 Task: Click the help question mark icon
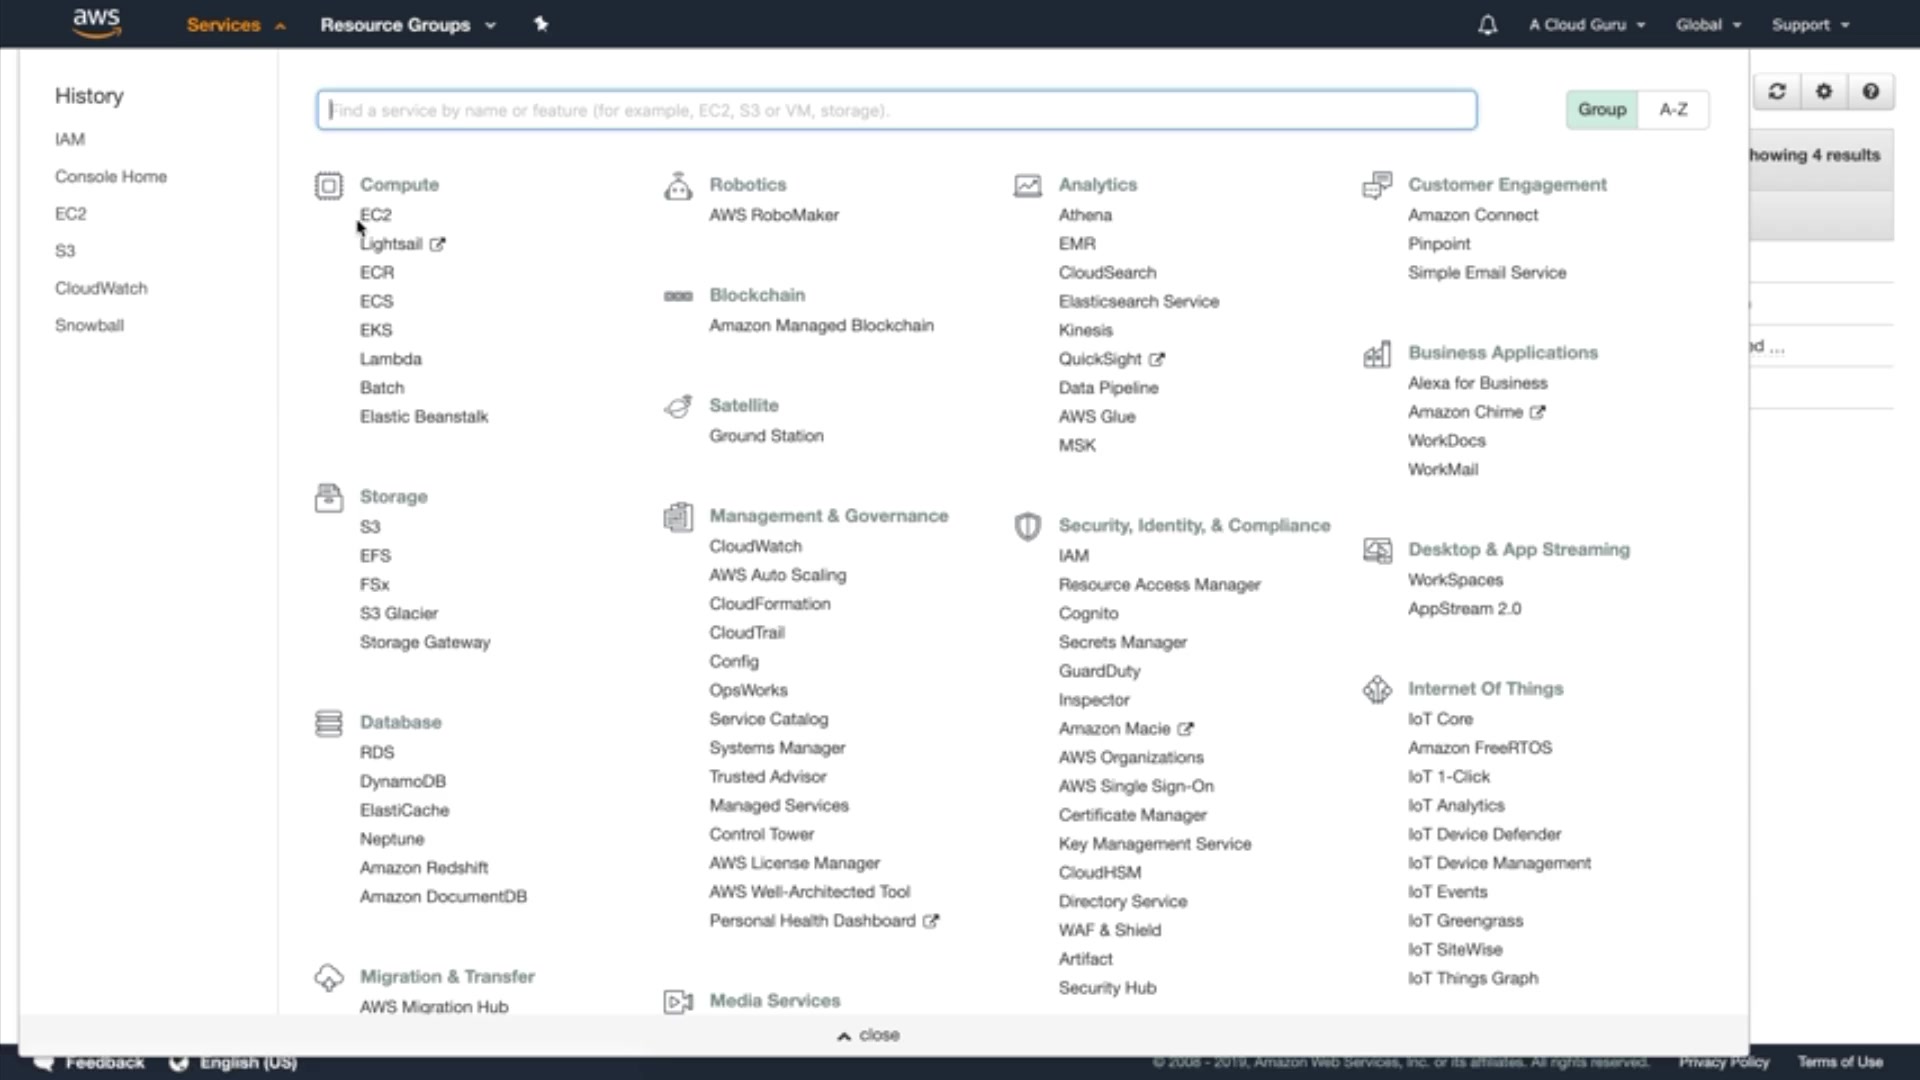(1870, 92)
